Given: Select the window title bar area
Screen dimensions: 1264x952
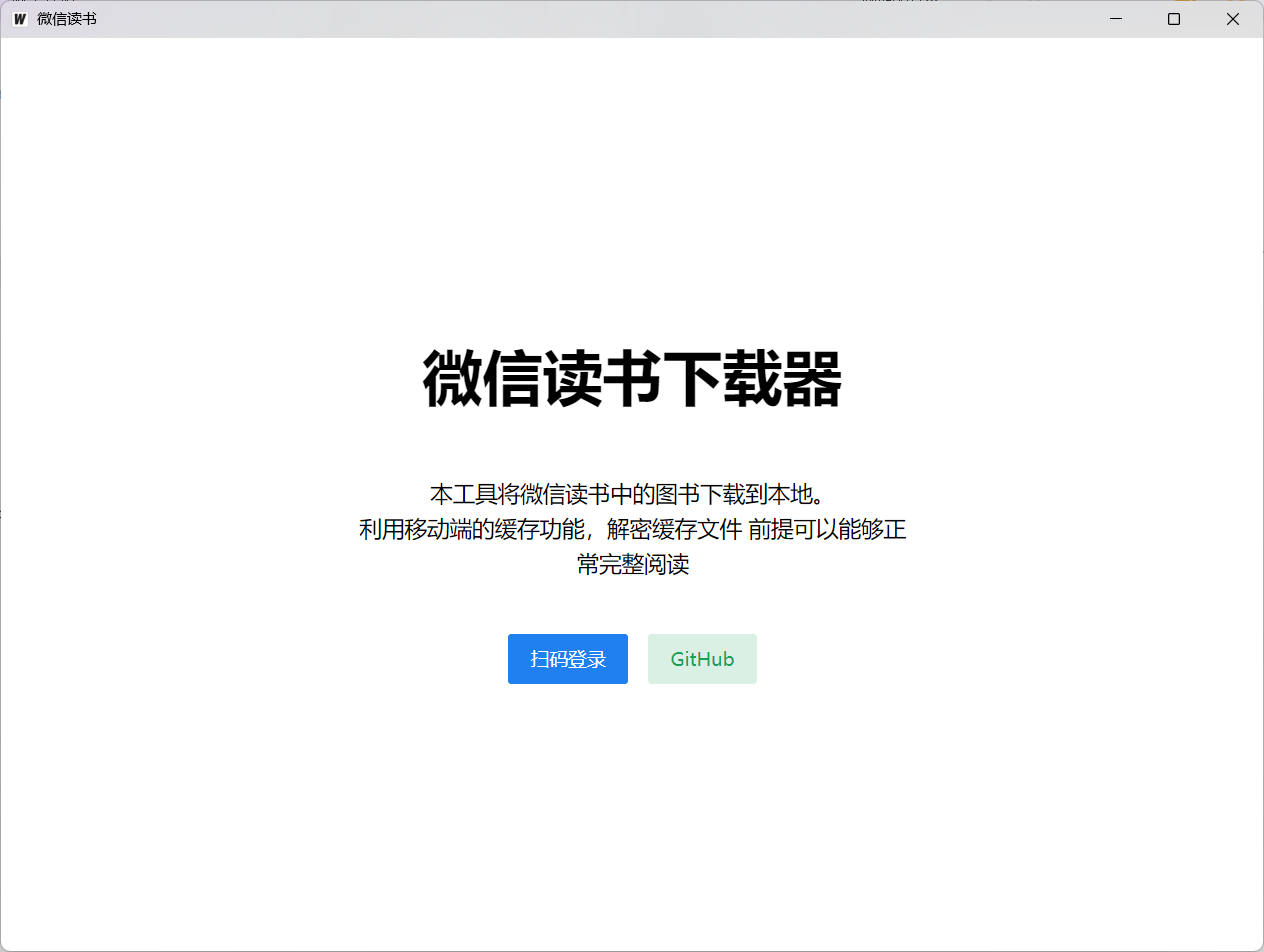Looking at the screenshot, I should 600,18.
